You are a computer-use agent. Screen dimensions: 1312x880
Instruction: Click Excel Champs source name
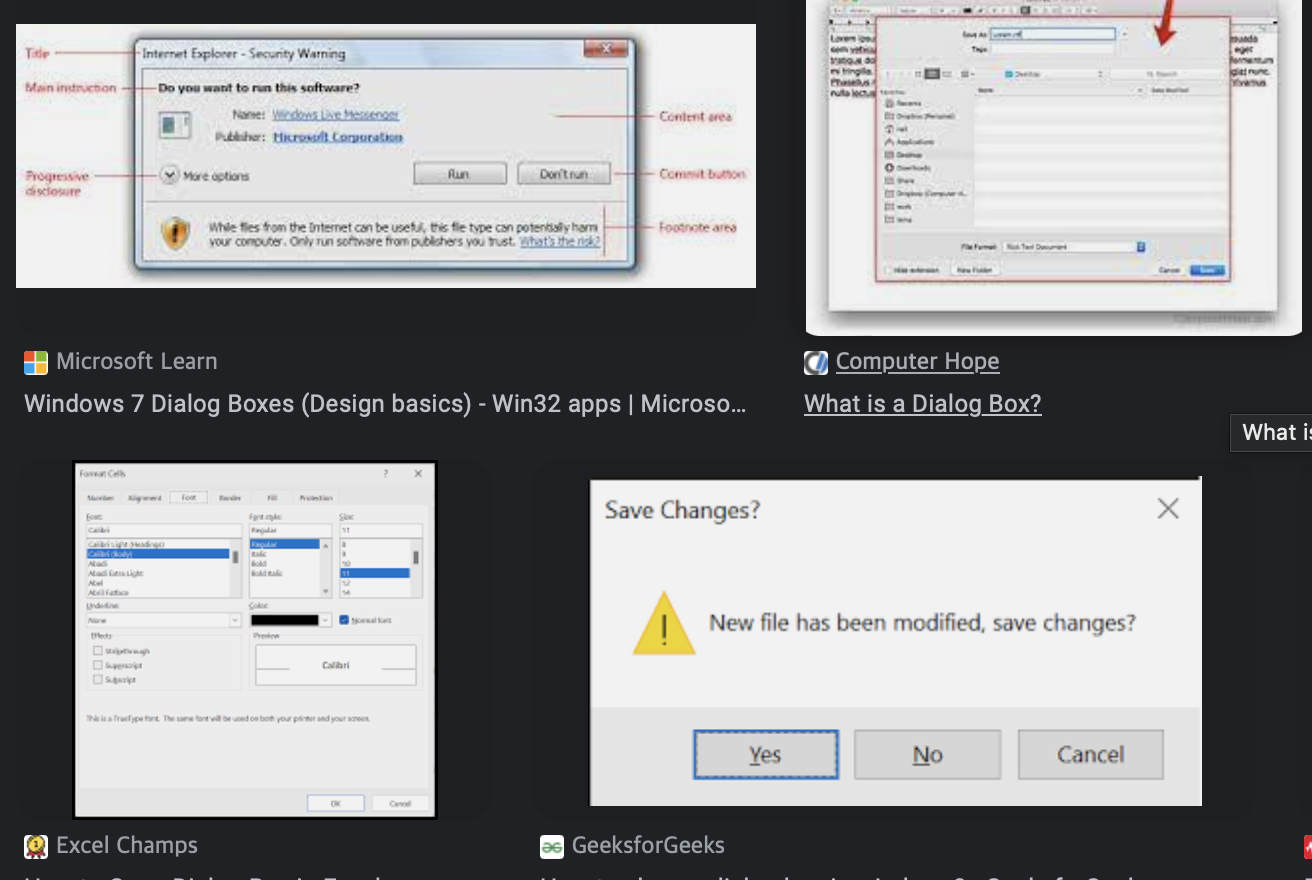[x=127, y=846]
